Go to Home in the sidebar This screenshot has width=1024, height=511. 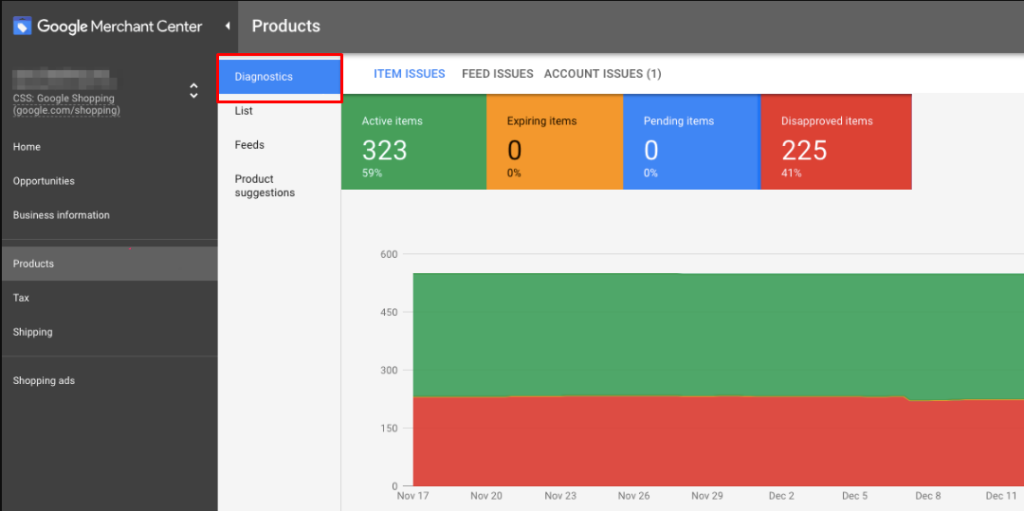[27, 147]
